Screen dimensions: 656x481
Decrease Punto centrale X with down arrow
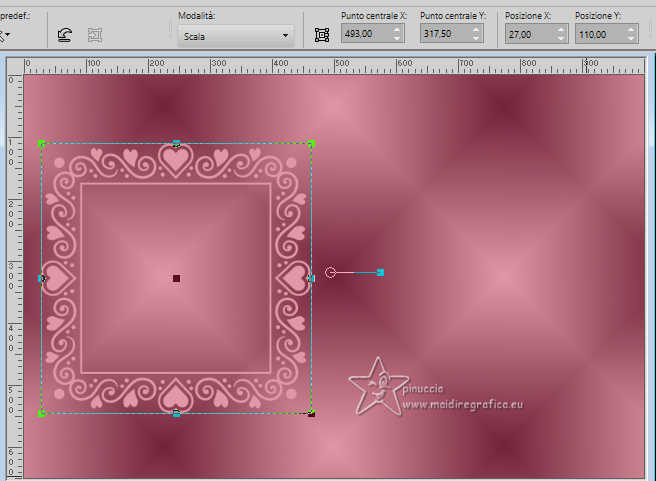[397, 38]
